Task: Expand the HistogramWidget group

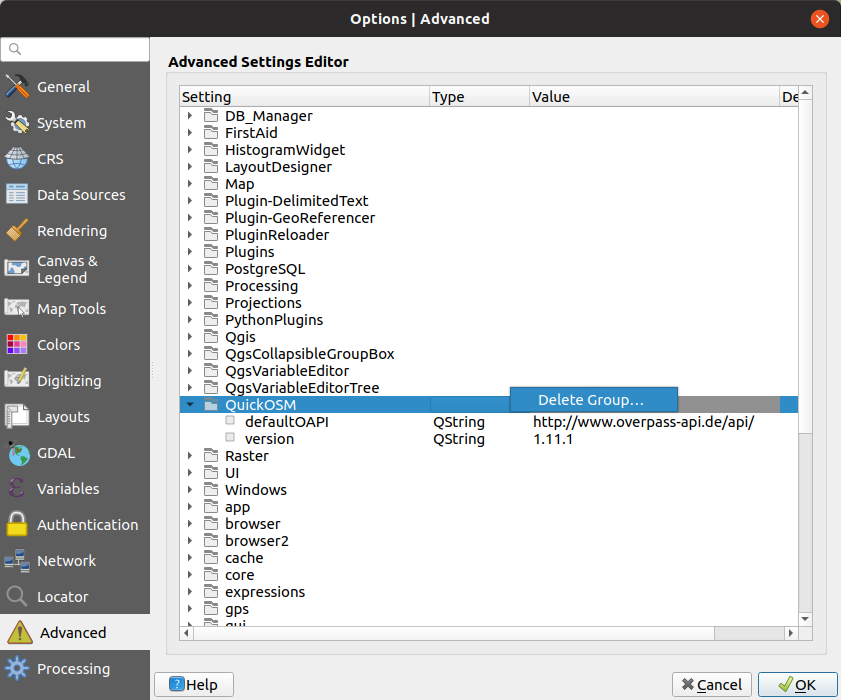Action: click(189, 150)
